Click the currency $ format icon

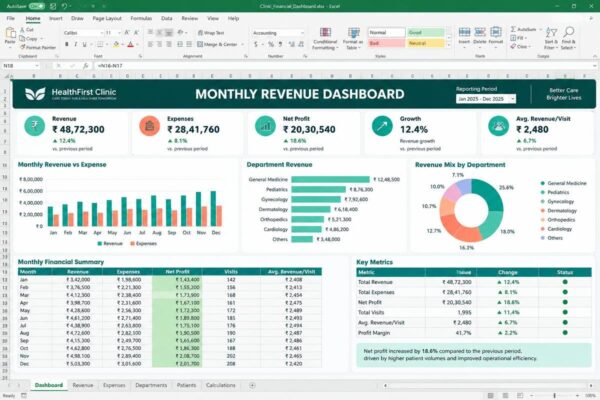(x=256, y=44)
